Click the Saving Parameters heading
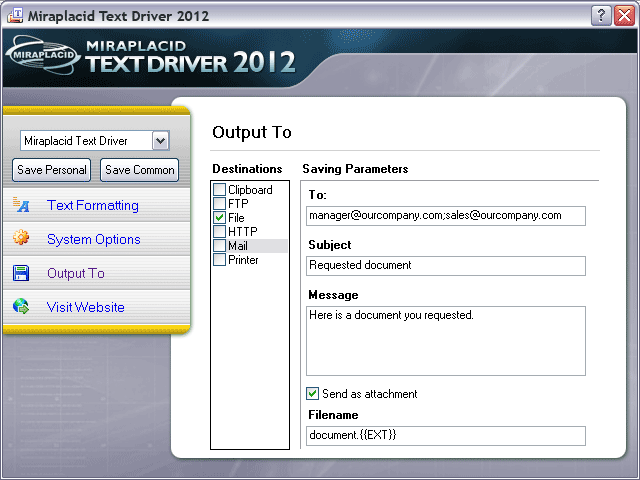 [355, 169]
